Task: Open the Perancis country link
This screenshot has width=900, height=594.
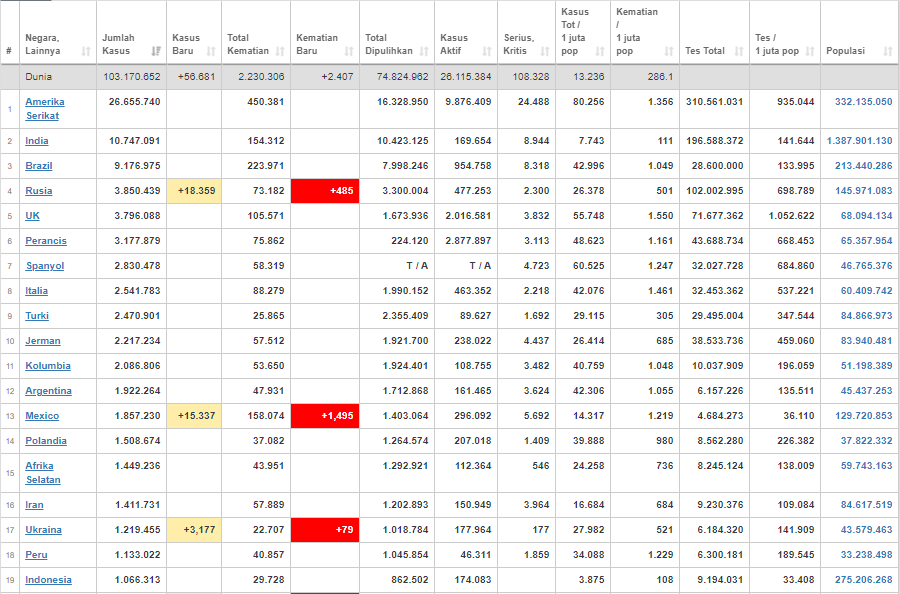Action: tap(46, 240)
